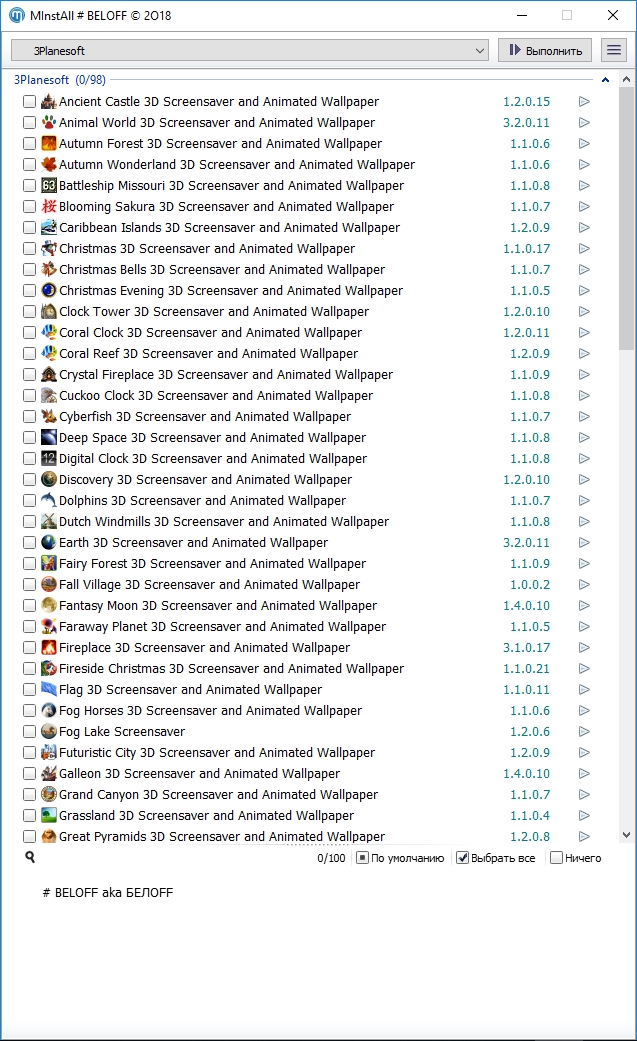Toggle the 'По умолчанию' checkbox
Screen dimensions: 637x1041
[x=362, y=858]
